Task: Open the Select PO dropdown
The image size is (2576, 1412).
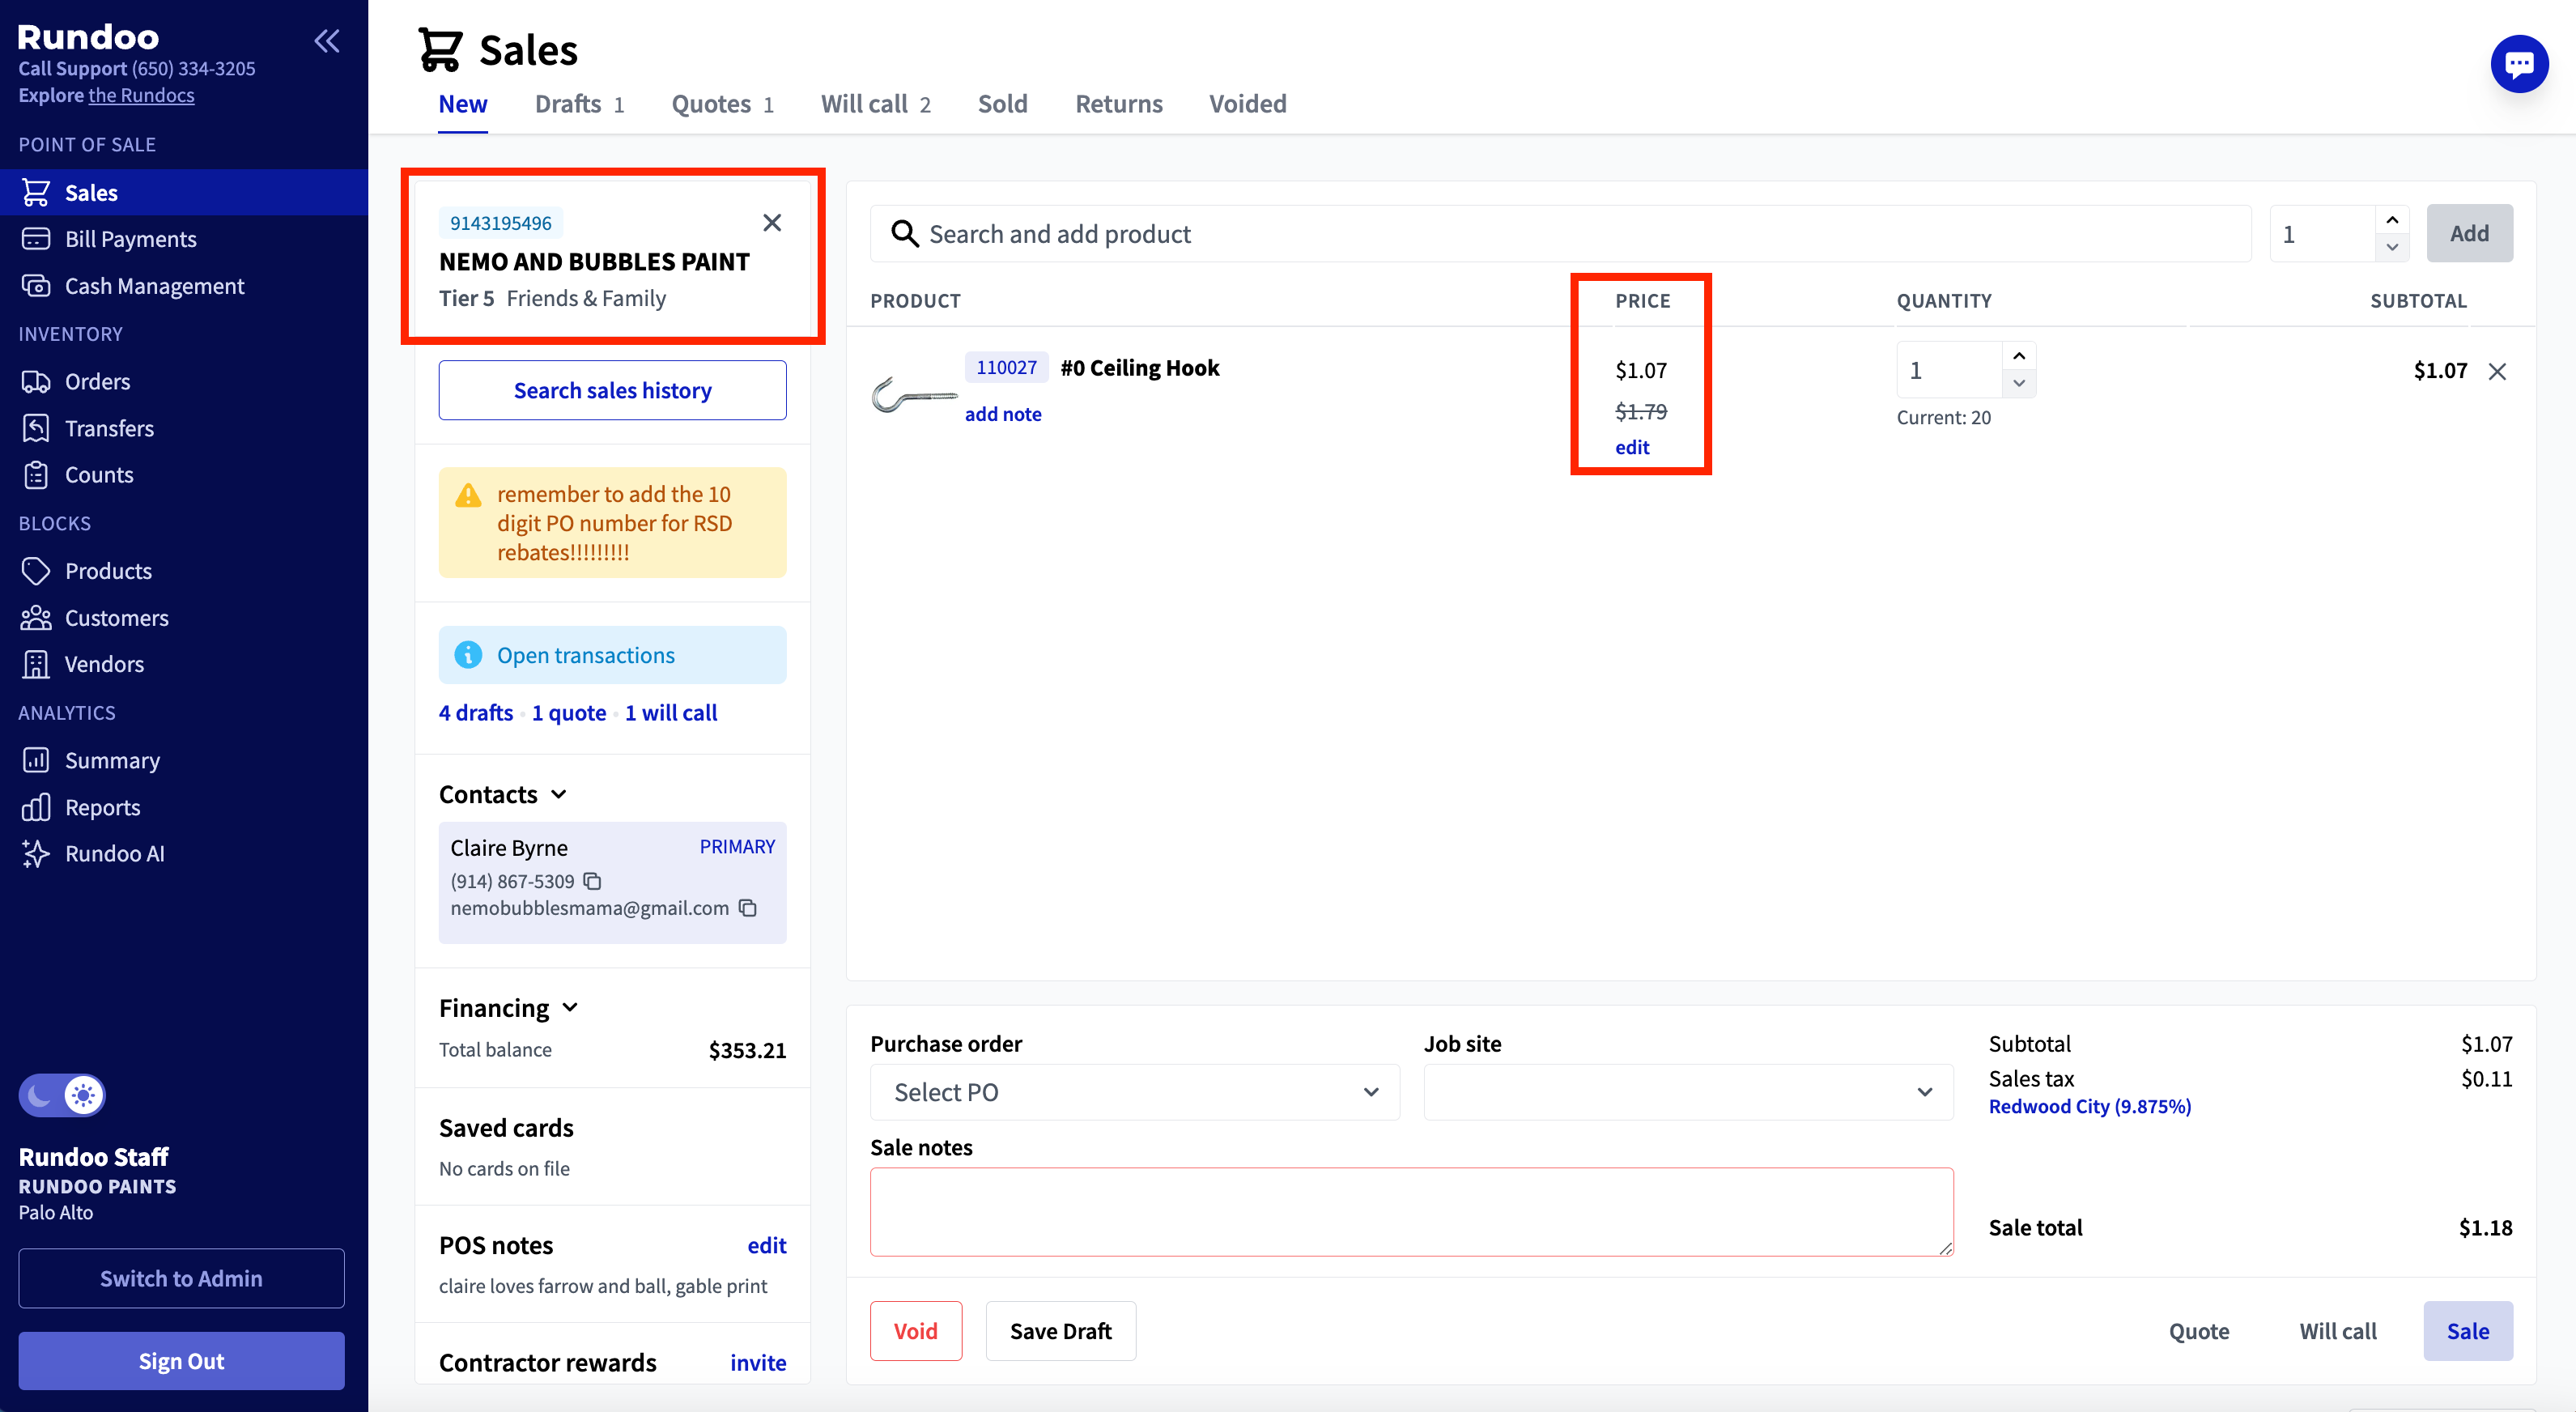Action: (1135, 1092)
